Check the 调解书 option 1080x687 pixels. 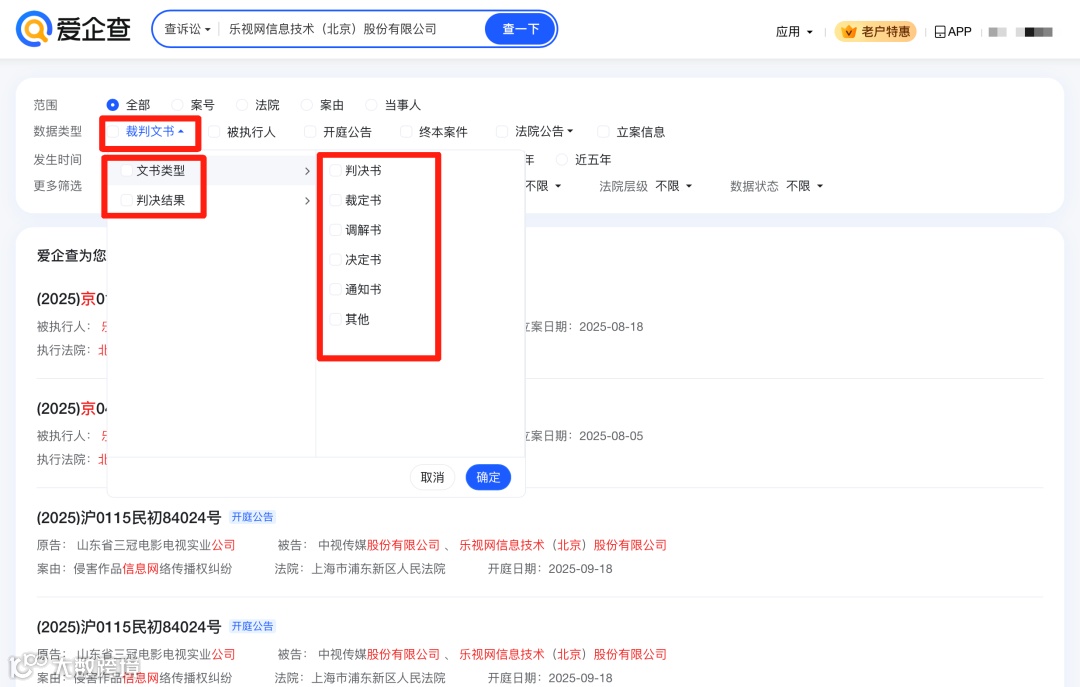[335, 230]
